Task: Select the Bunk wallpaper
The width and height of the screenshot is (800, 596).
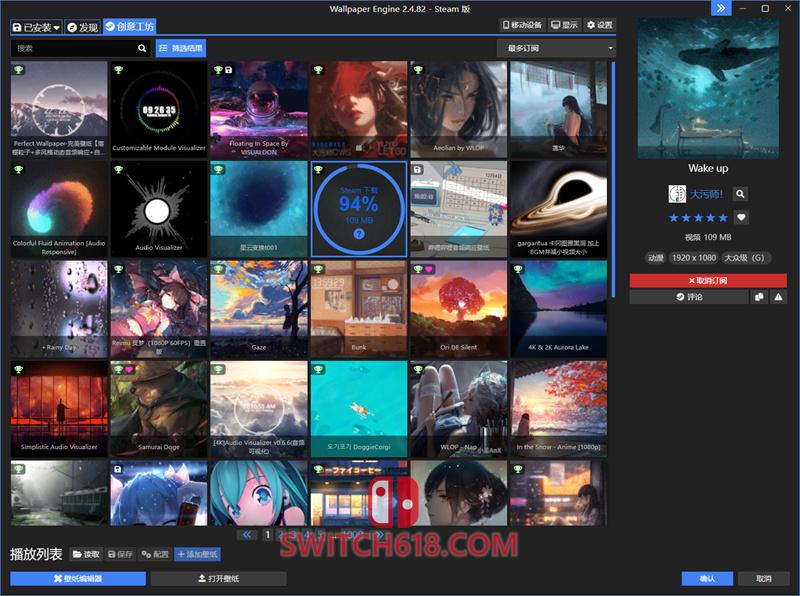Action: click(x=359, y=309)
